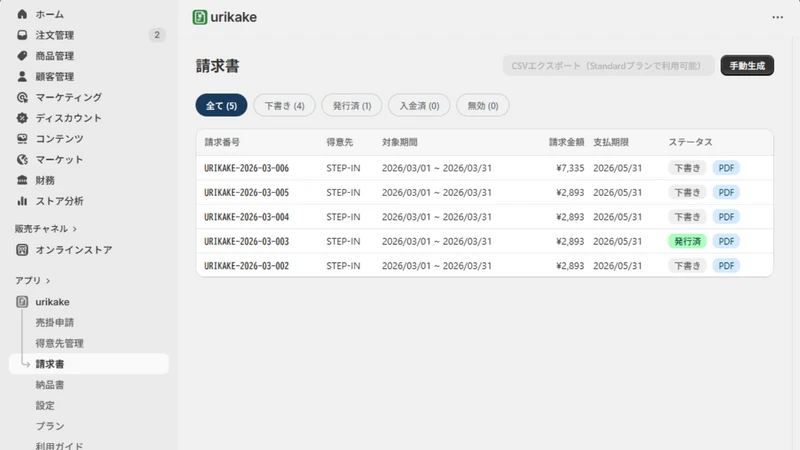Viewport: 800px width, 450px height.
Task: Open the three-dot more options menu
Action: [777, 17]
